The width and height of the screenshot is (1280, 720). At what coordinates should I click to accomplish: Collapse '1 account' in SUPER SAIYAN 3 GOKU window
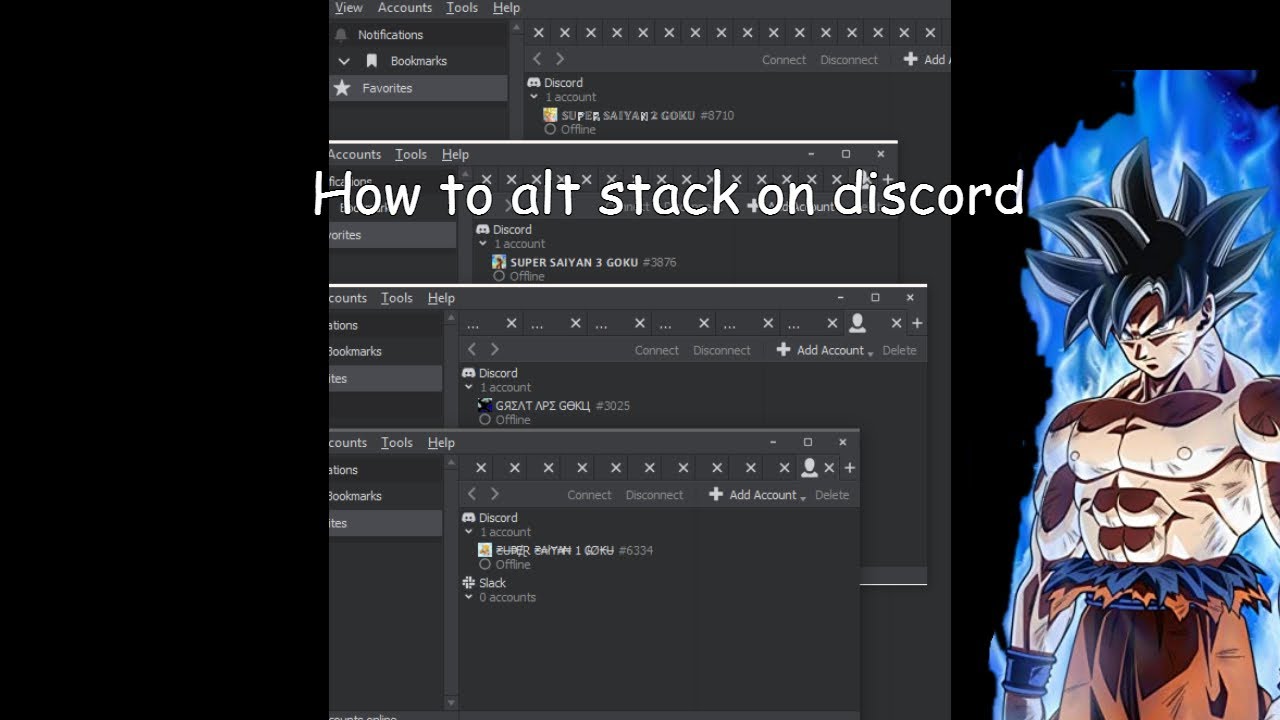tap(483, 244)
